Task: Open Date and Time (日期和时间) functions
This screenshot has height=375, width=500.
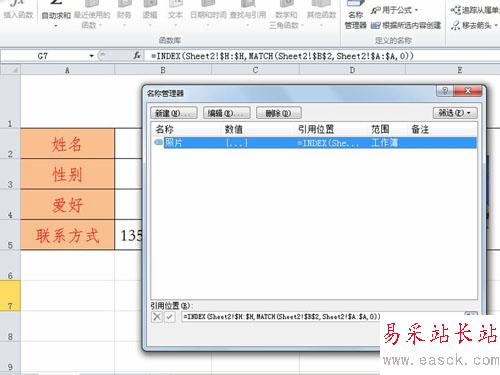Action: coord(208,13)
